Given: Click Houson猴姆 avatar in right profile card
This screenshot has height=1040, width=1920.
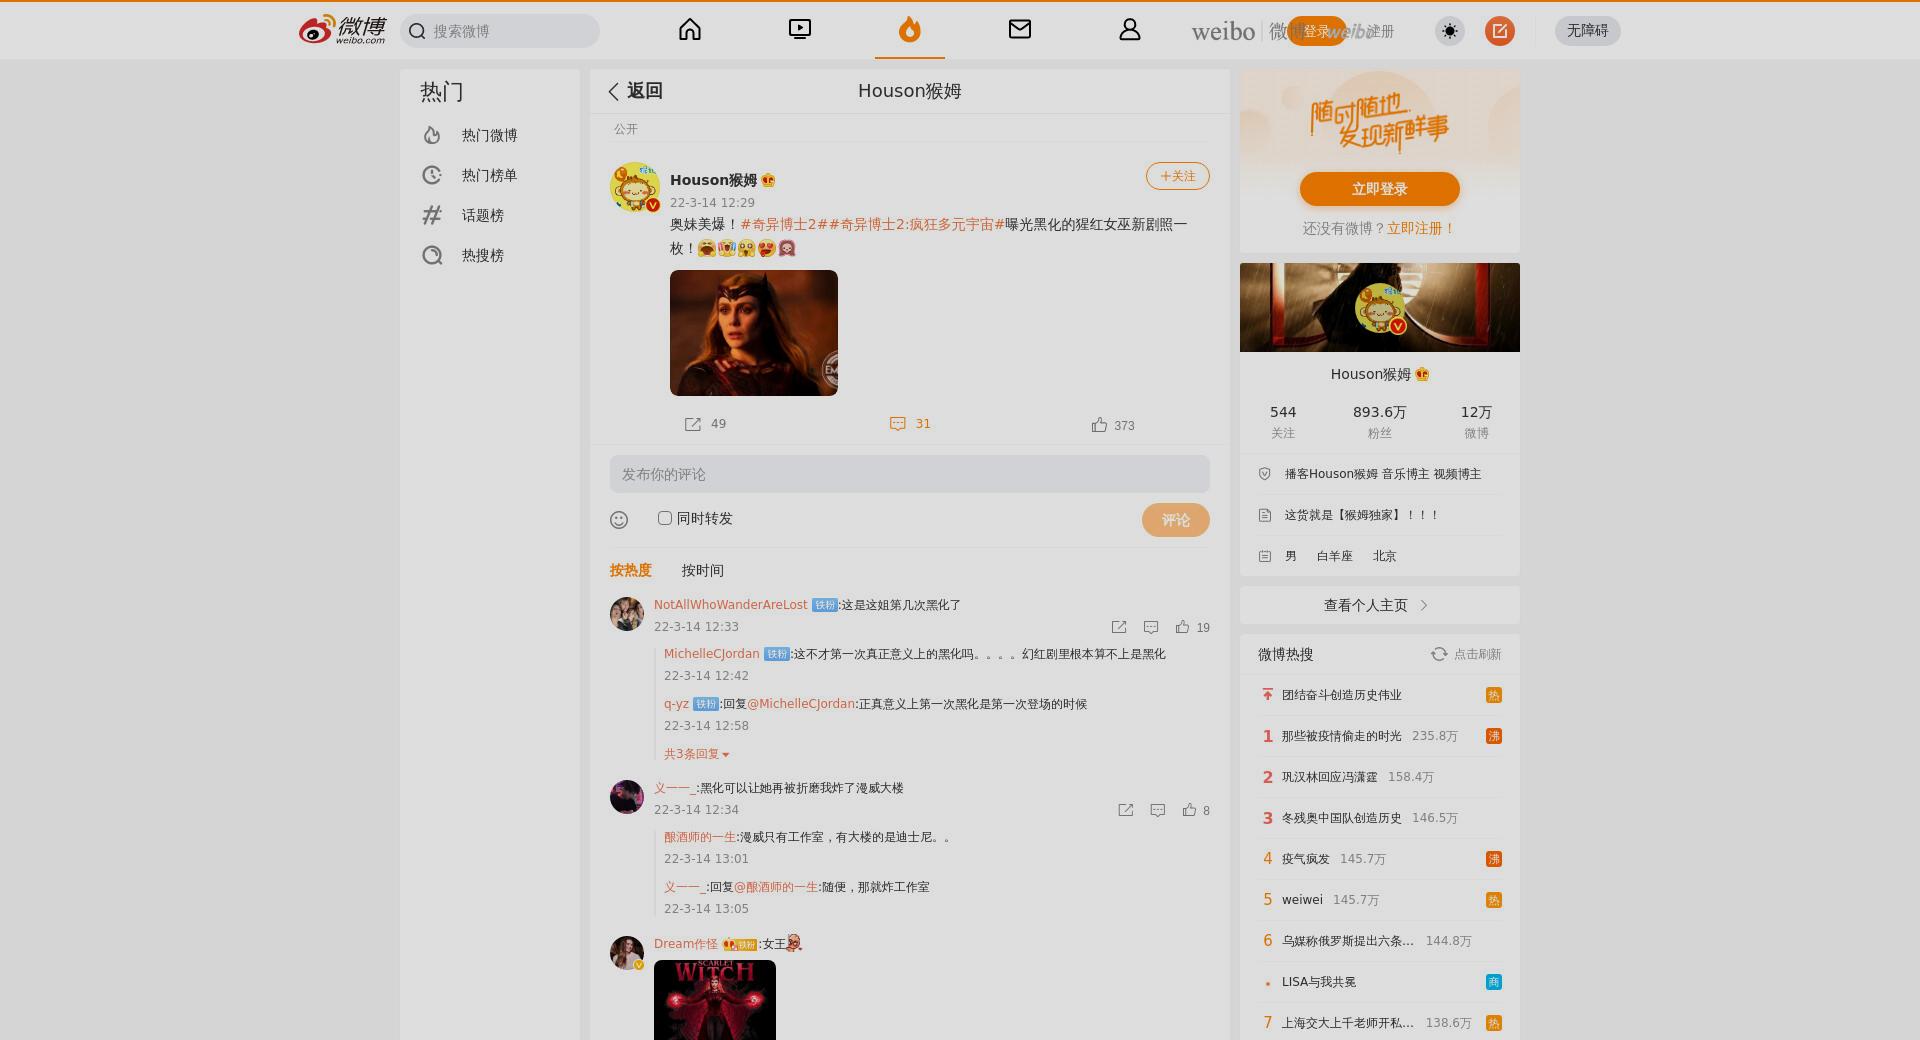Looking at the screenshot, I should tap(1380, 308).
